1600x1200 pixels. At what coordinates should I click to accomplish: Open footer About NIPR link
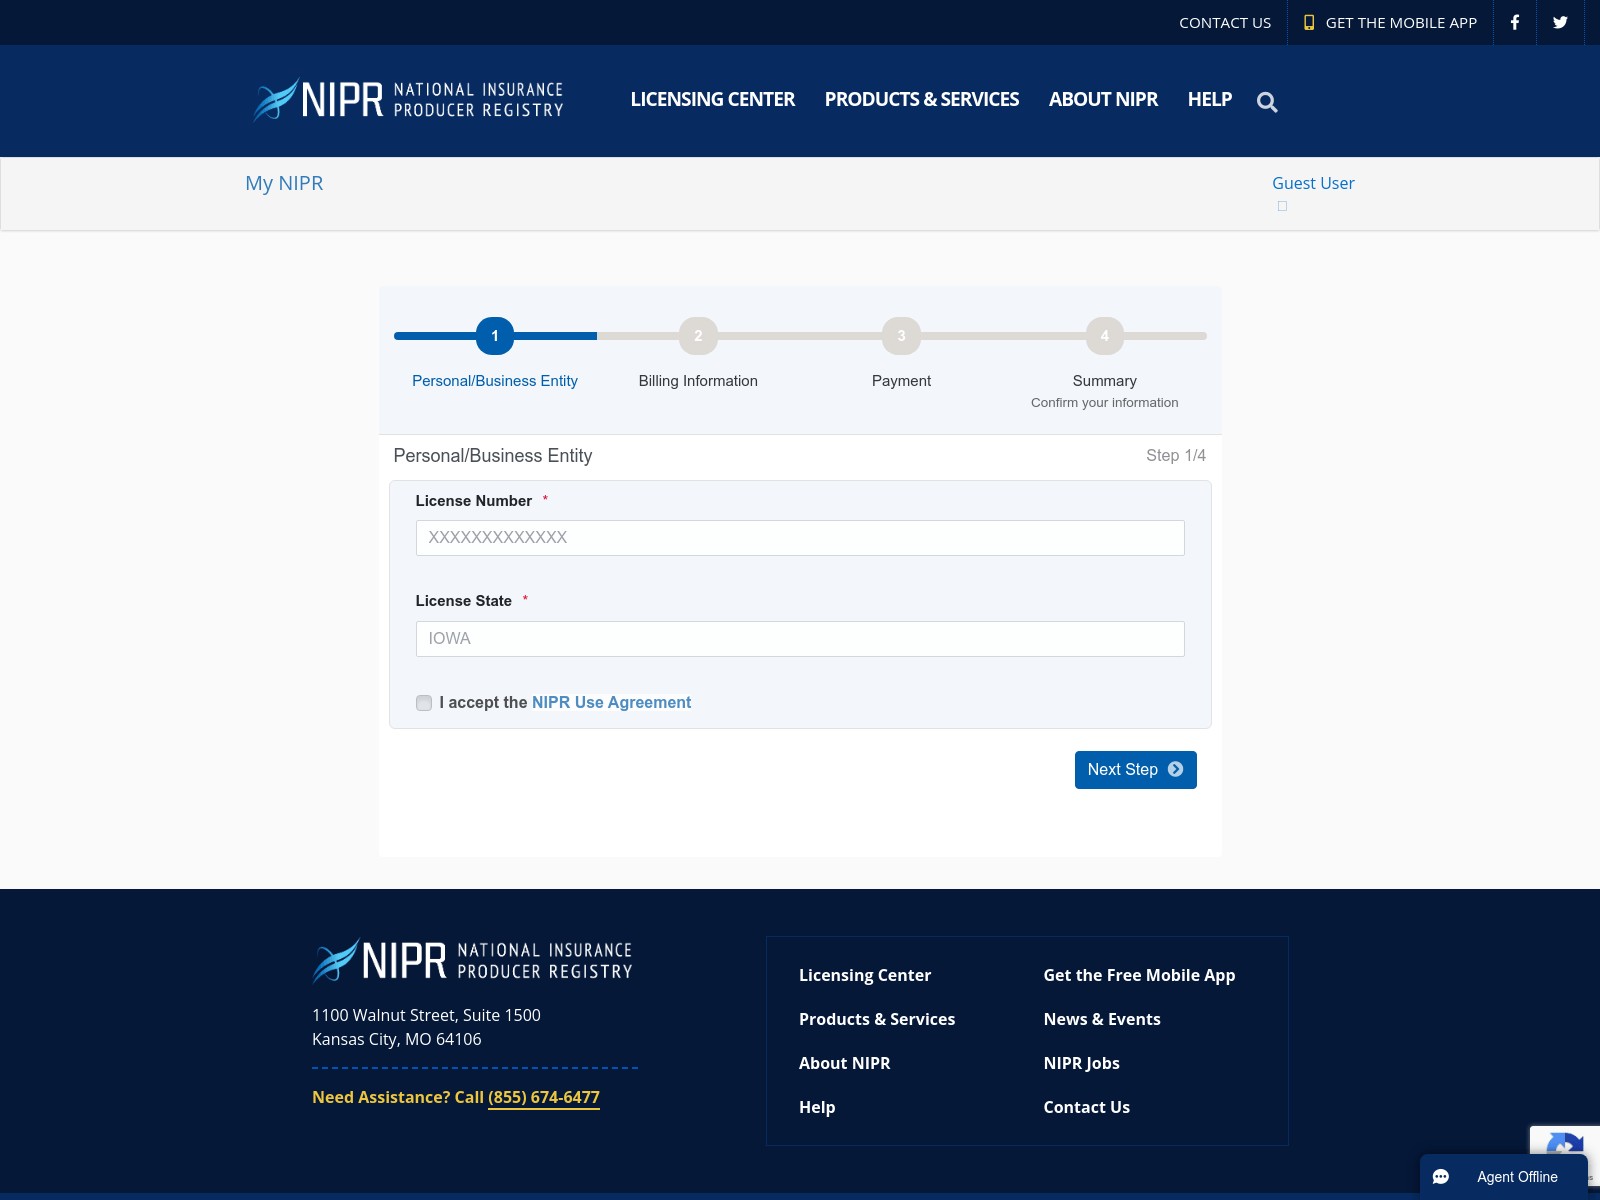(x=844, y=1063)
